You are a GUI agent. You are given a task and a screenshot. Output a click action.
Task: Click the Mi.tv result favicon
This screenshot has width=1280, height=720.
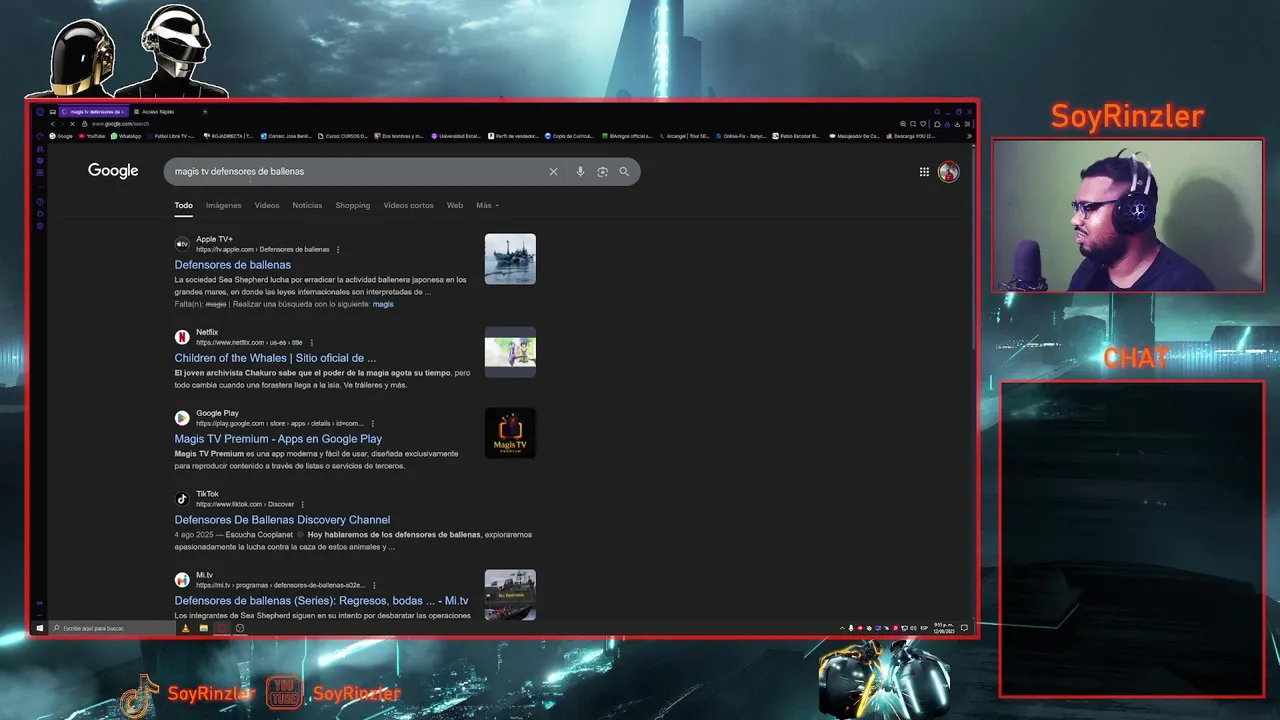pos(182,580)
